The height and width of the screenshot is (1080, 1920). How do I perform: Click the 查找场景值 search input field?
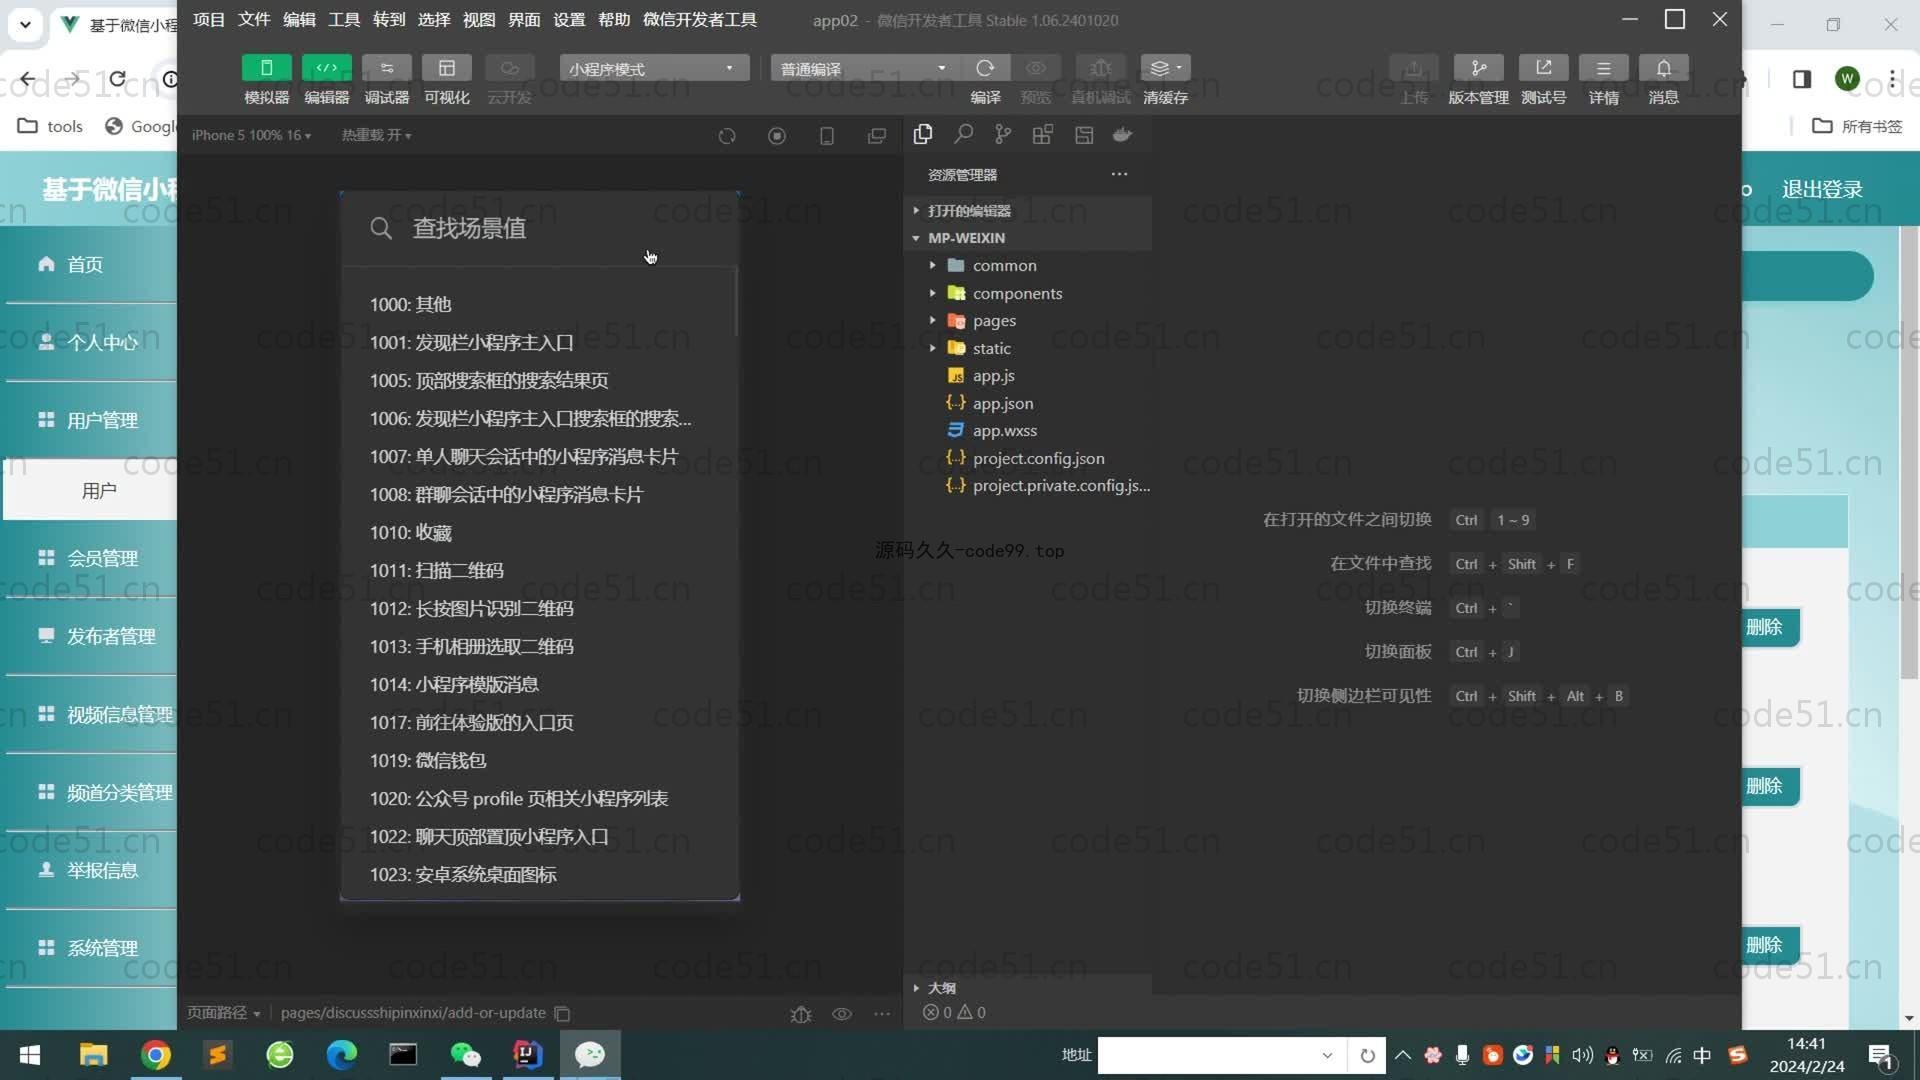click(x=540, y=228)
